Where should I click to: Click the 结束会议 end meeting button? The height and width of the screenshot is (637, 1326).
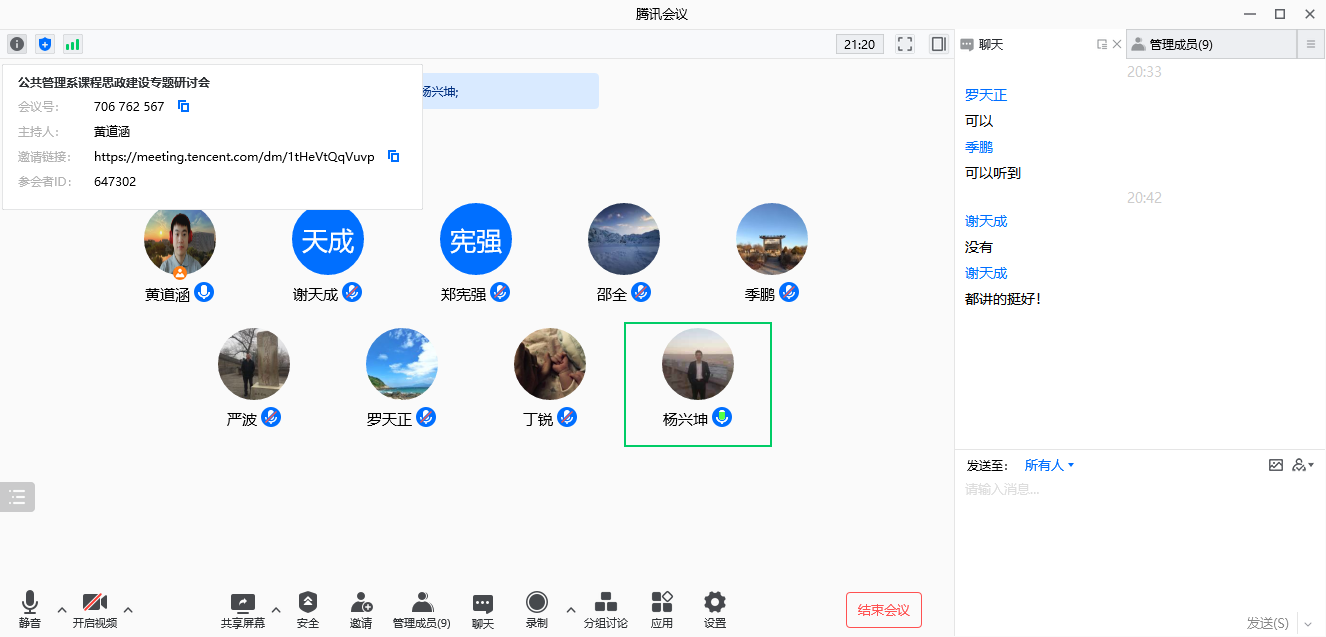[883, 609]
